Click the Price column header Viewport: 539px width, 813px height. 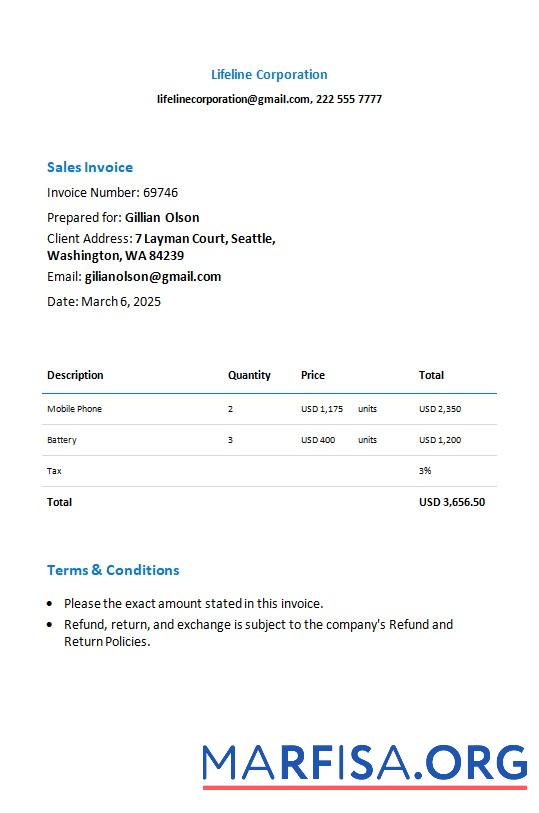[x=313, y=375]
